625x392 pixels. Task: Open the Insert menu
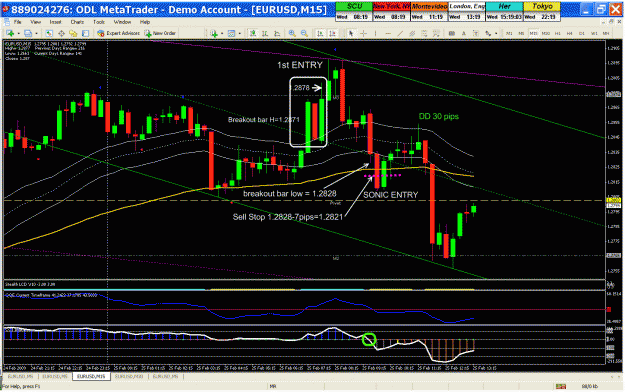pos(55,22)
